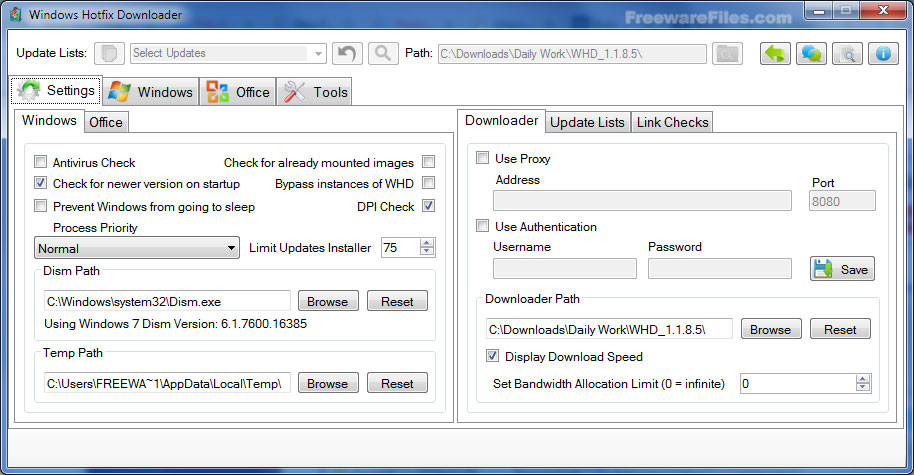The width and height of the screenshot is (914, 475).
Task: Click the proxy Address input field
Action: (x=642, y=201)
